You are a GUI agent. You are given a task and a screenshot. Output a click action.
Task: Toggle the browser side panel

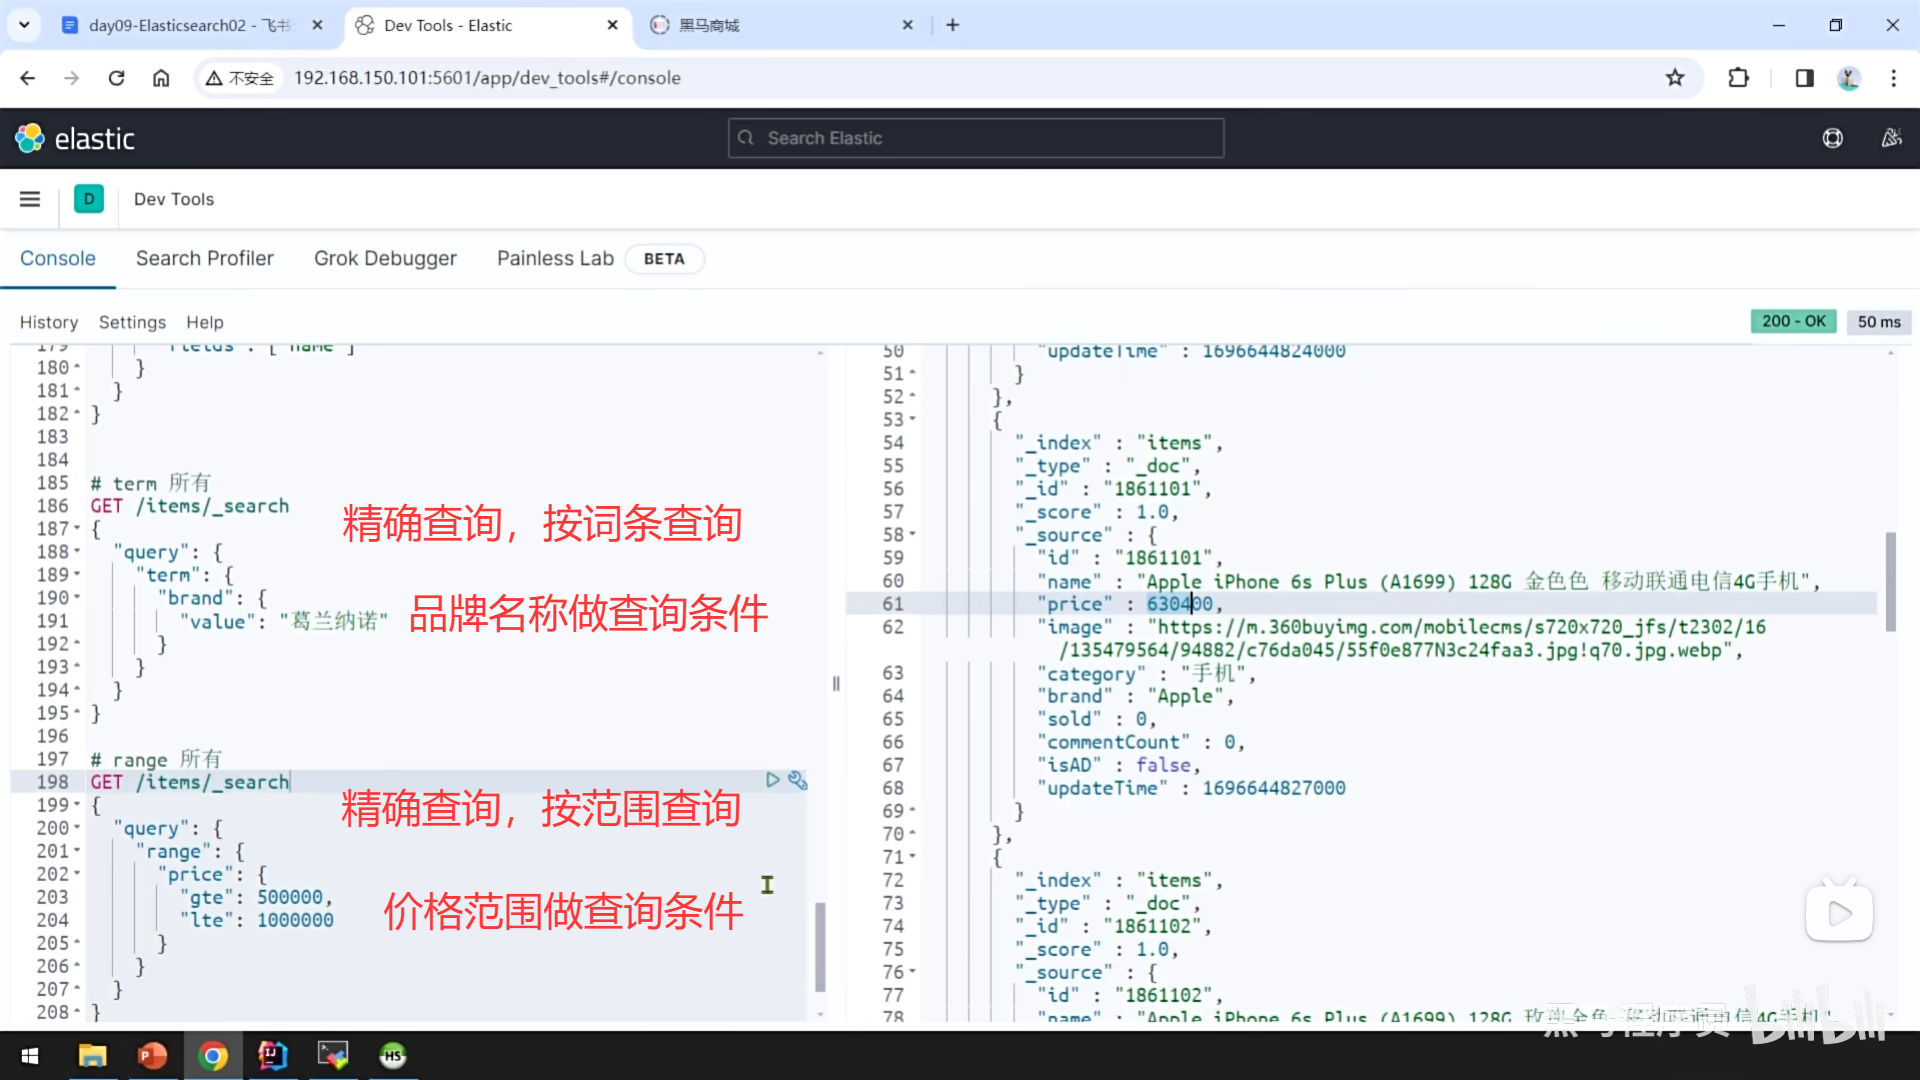point(1804,78)
